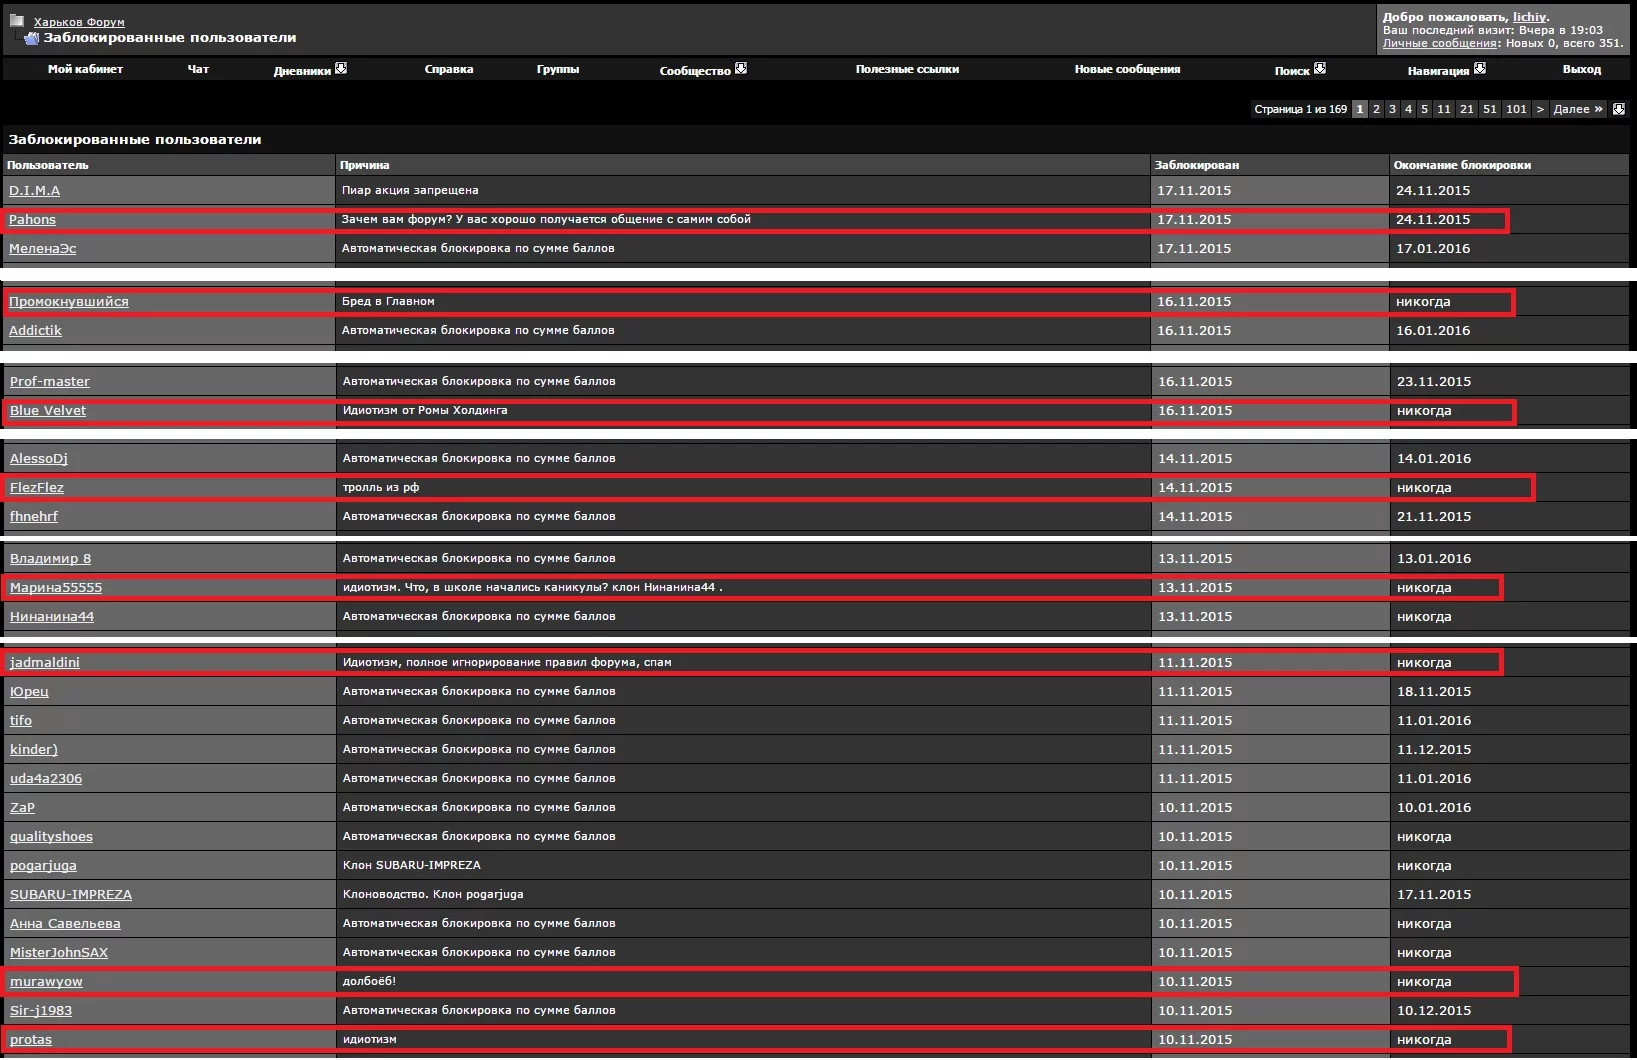The height and width of the screenshot is (1060, 1637).
Task: Open the qualityshoes user profile link
Action: pos(51,836)
